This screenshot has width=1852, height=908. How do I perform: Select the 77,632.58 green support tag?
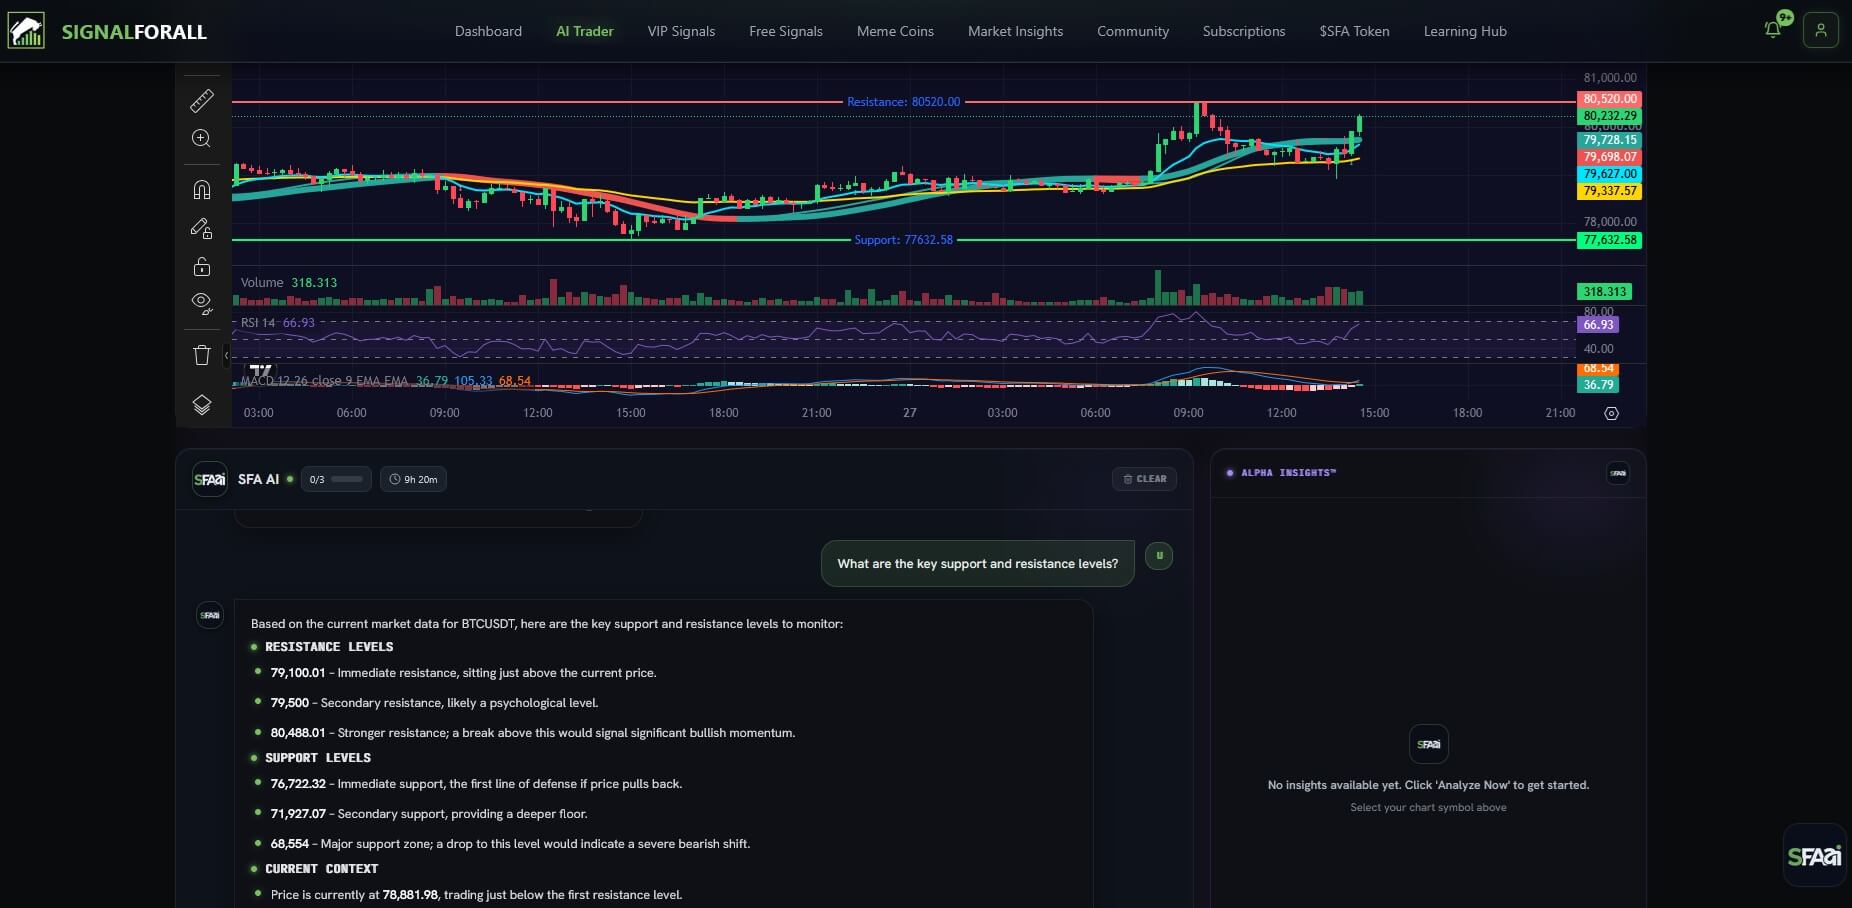pyautogui.click(x=1610, y=240)
